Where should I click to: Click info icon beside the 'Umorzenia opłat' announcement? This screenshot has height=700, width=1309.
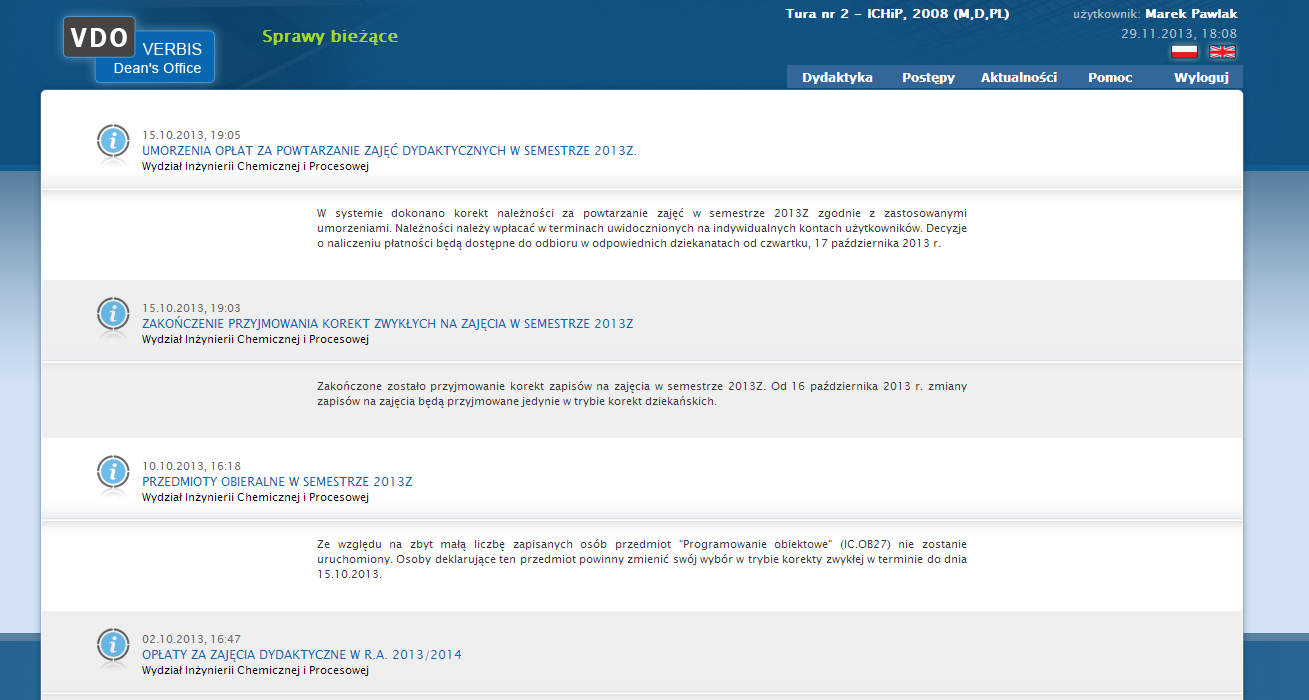[x=113, y=143]
